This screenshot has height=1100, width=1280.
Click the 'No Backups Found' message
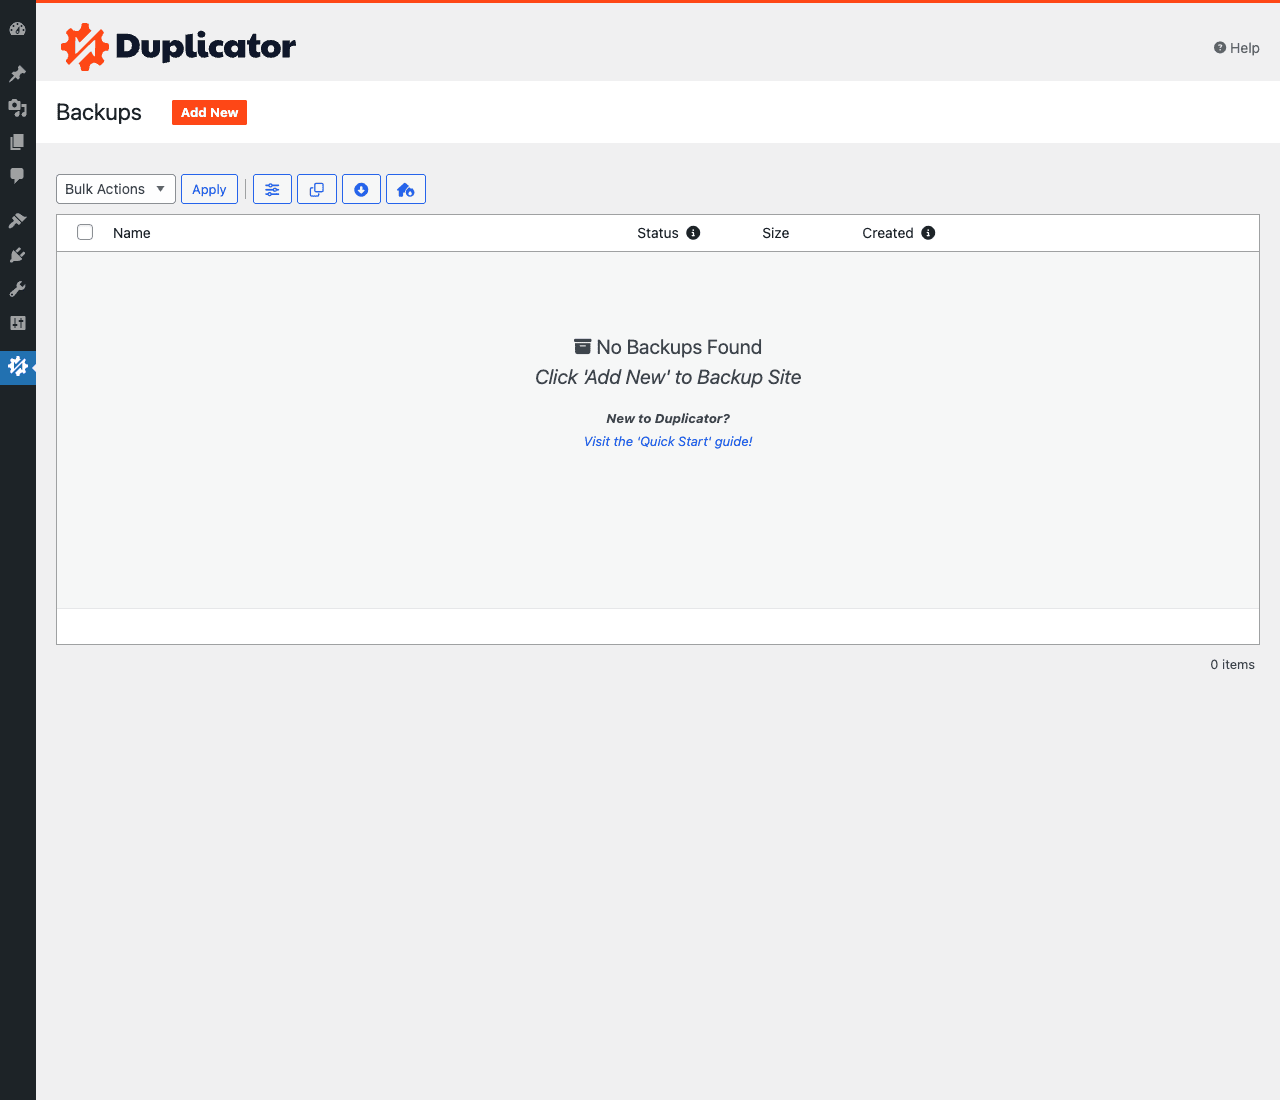tap(668, 347)
